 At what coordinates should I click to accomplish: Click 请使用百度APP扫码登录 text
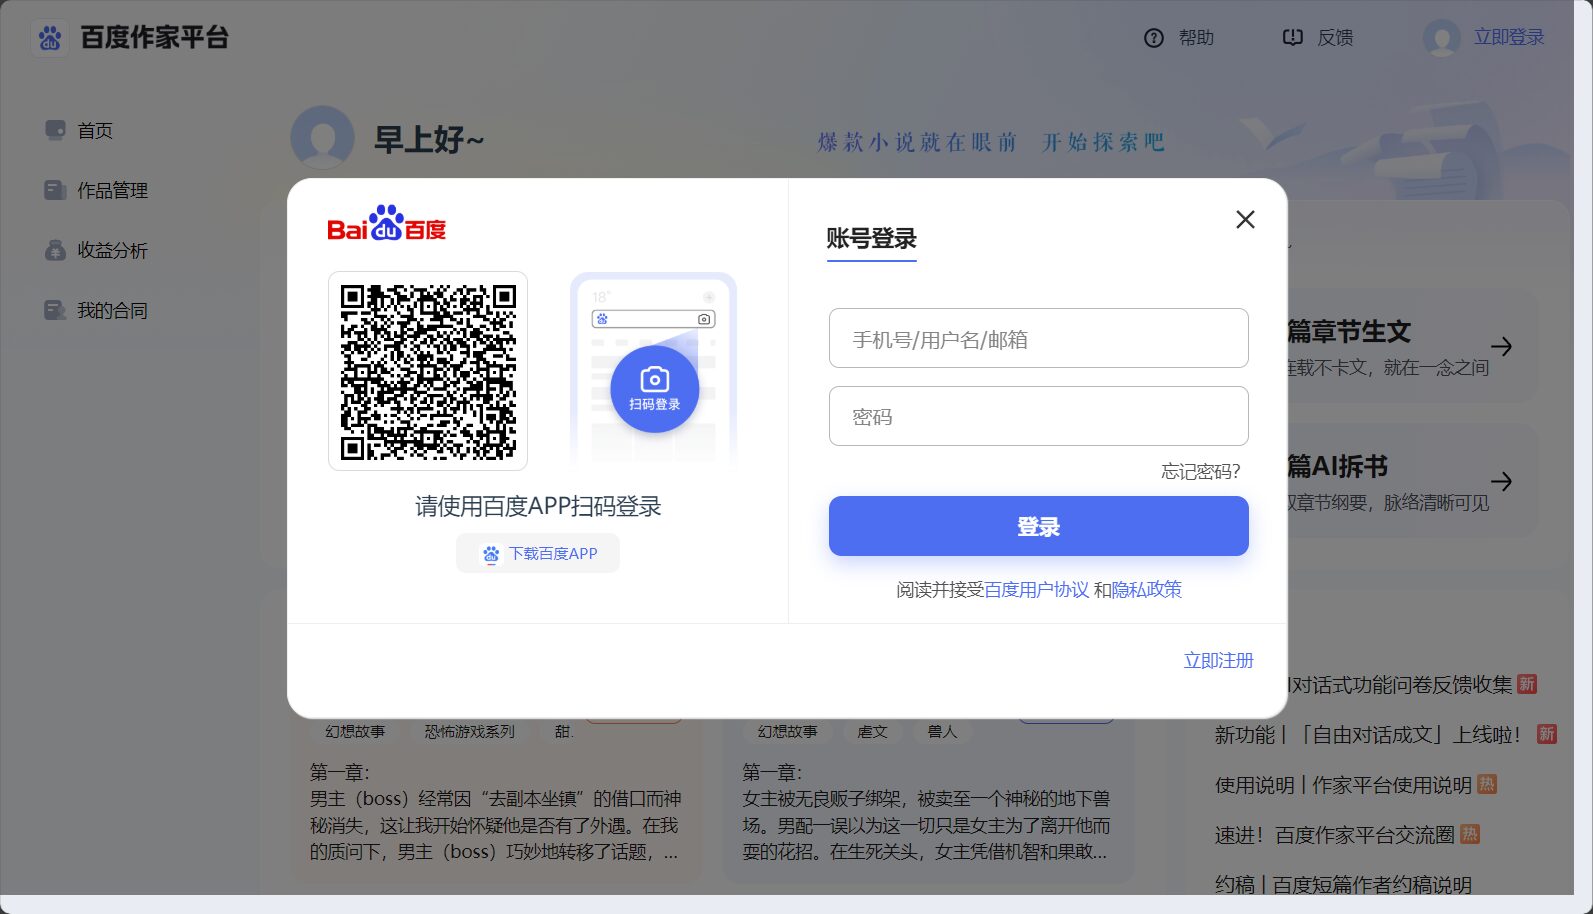538,507
